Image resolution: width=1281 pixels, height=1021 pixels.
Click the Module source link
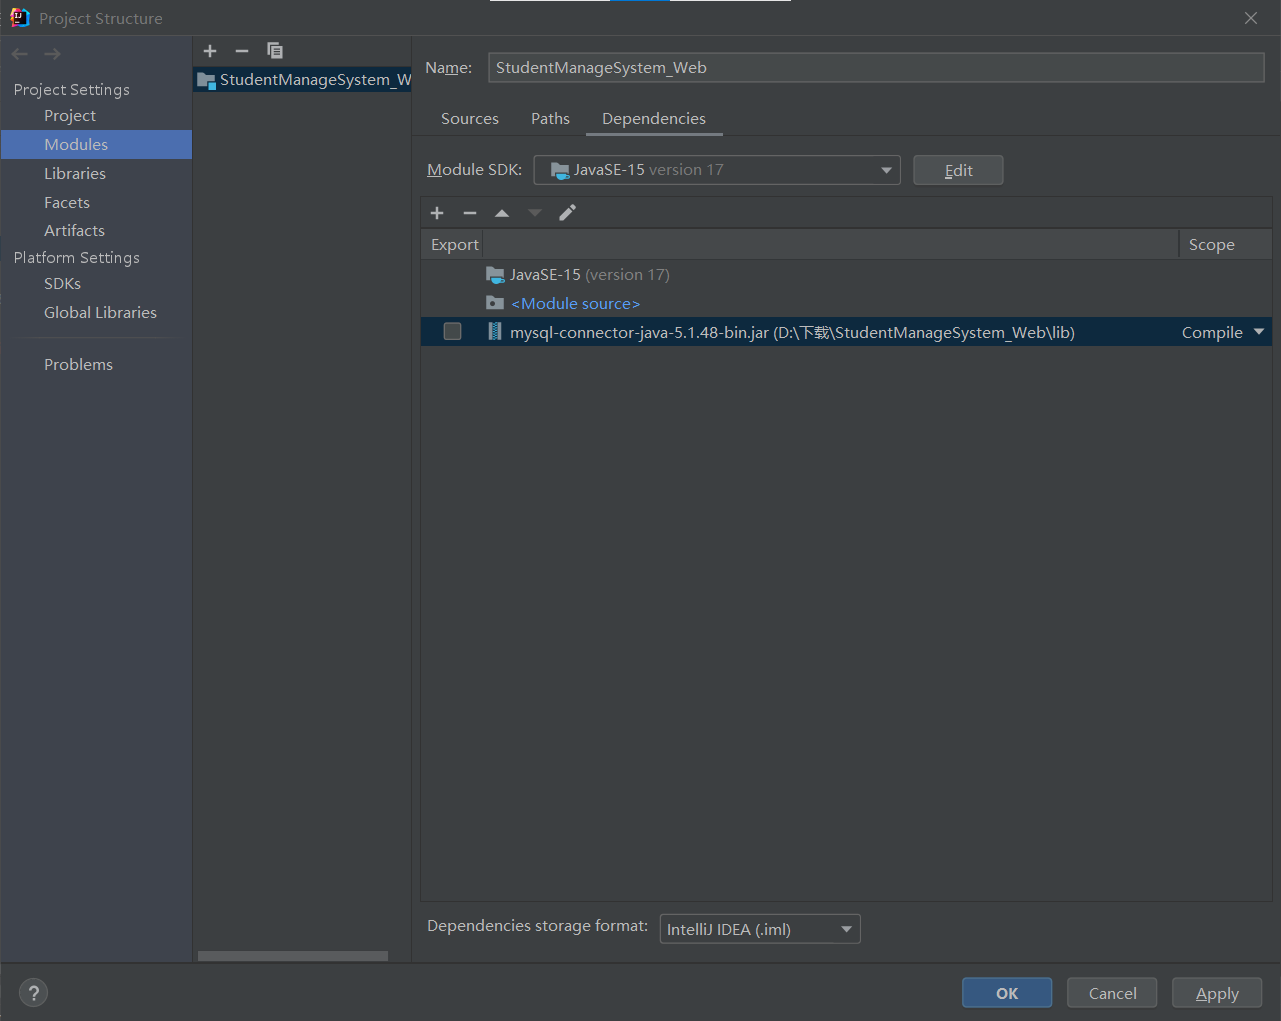[x=575, y=304]
